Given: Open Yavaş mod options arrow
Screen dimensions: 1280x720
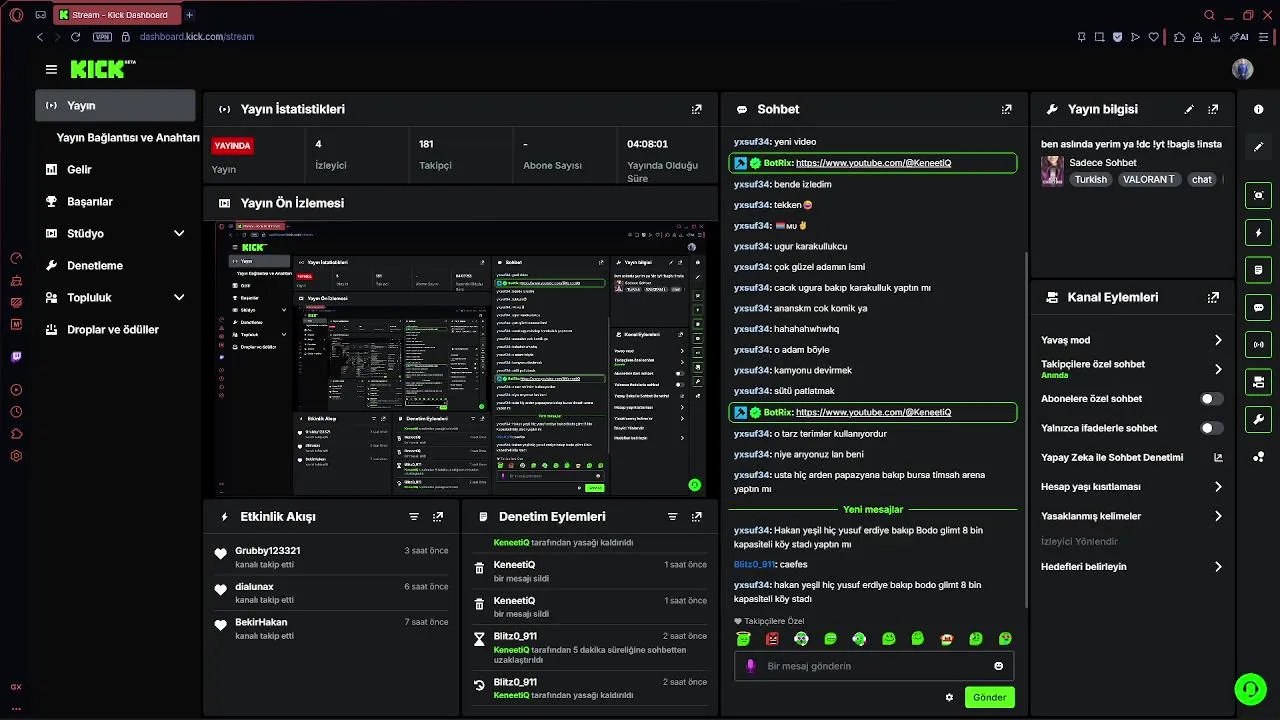Looking at the screenshot, I should [1218, 340].
